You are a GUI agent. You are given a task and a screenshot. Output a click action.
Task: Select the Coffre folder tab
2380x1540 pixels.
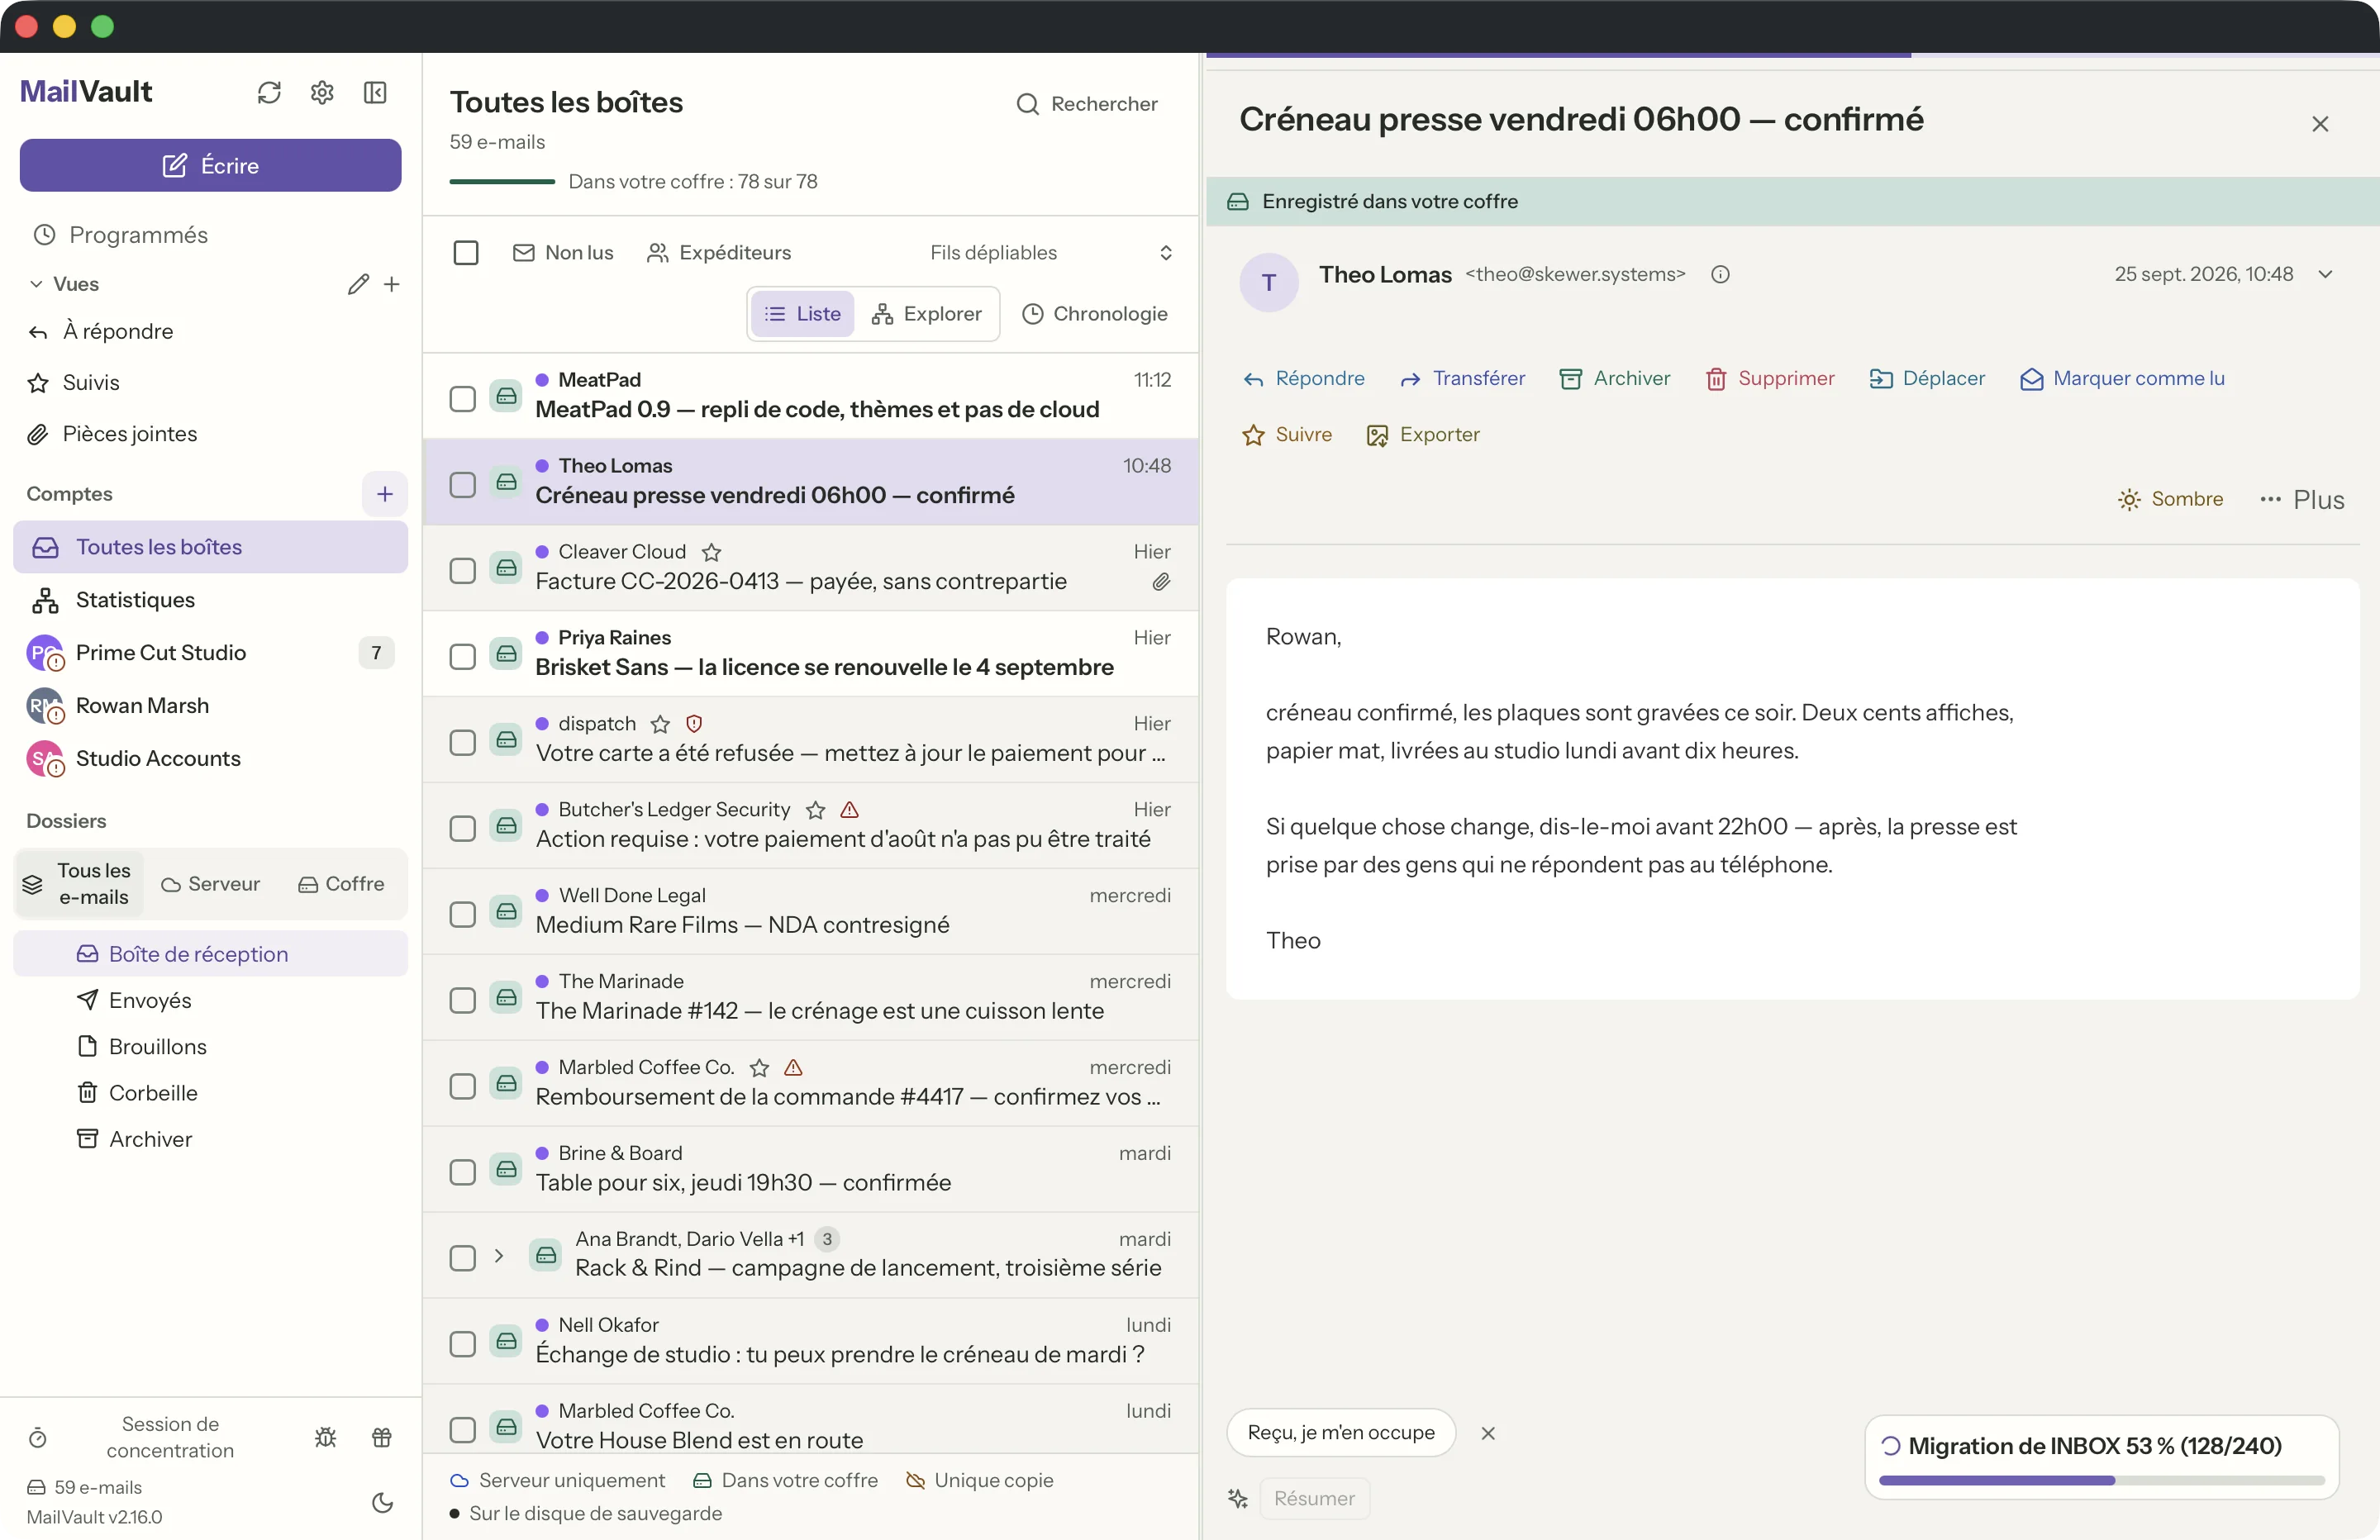pos(341,884)
